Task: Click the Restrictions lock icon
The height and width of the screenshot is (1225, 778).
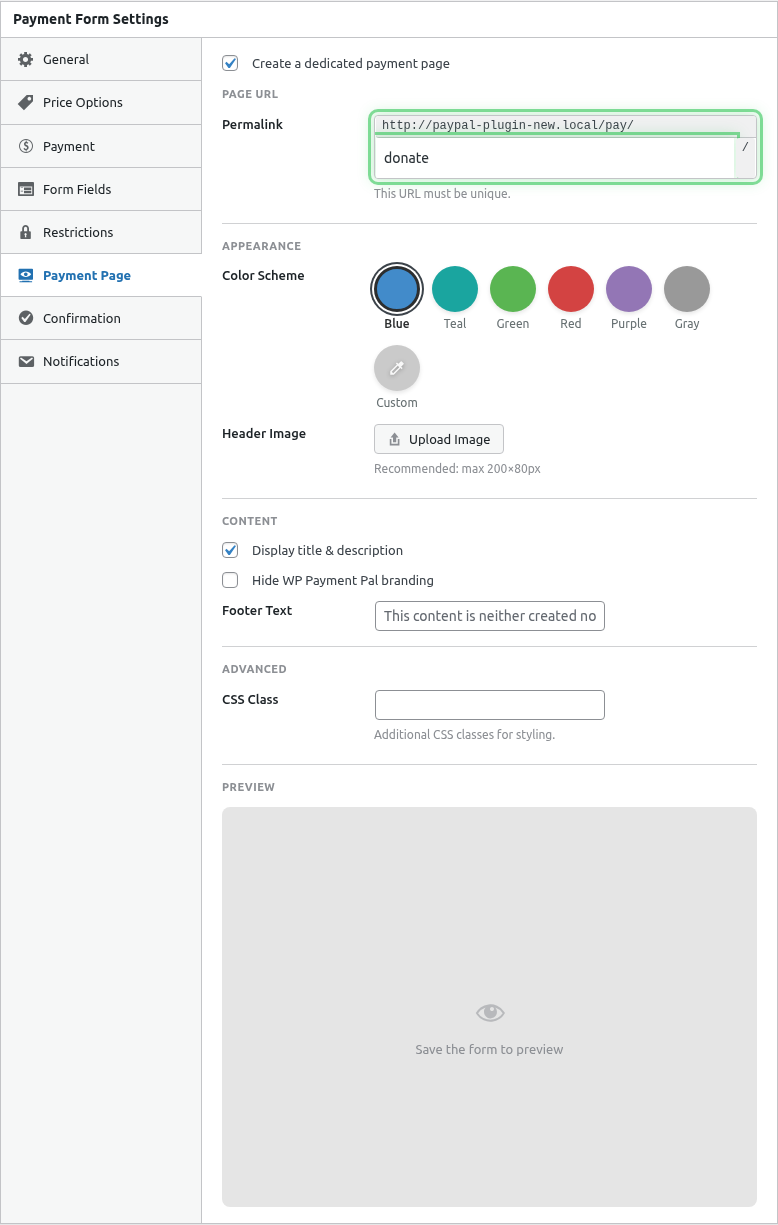Action: pos(26,232)
